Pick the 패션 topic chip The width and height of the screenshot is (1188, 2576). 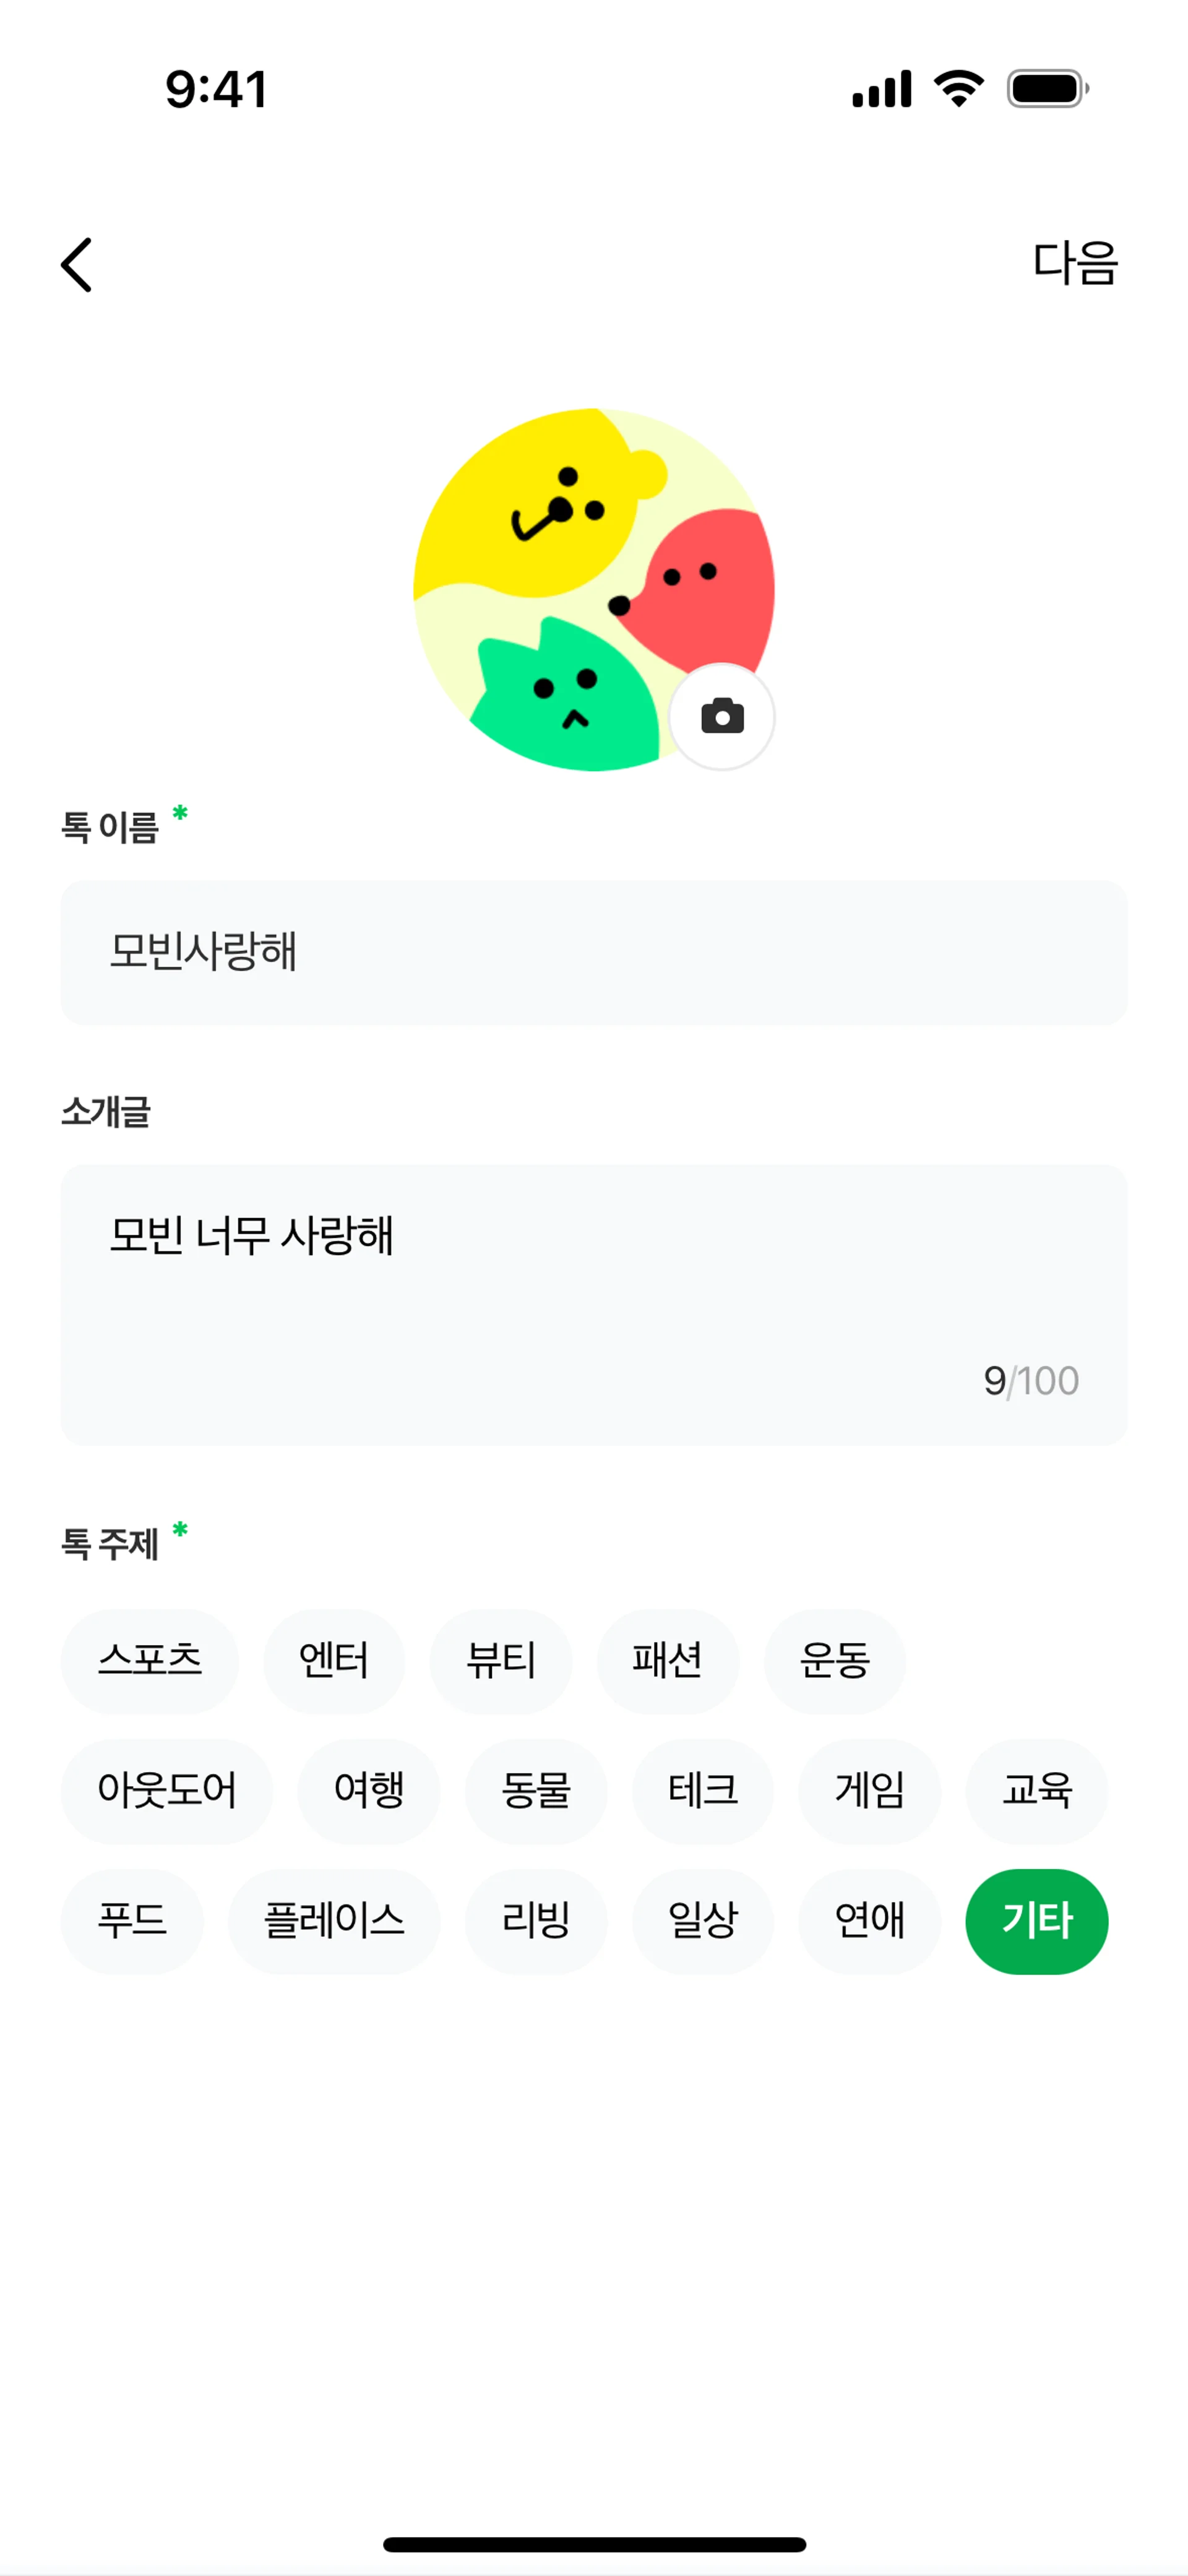(668, 1661)
